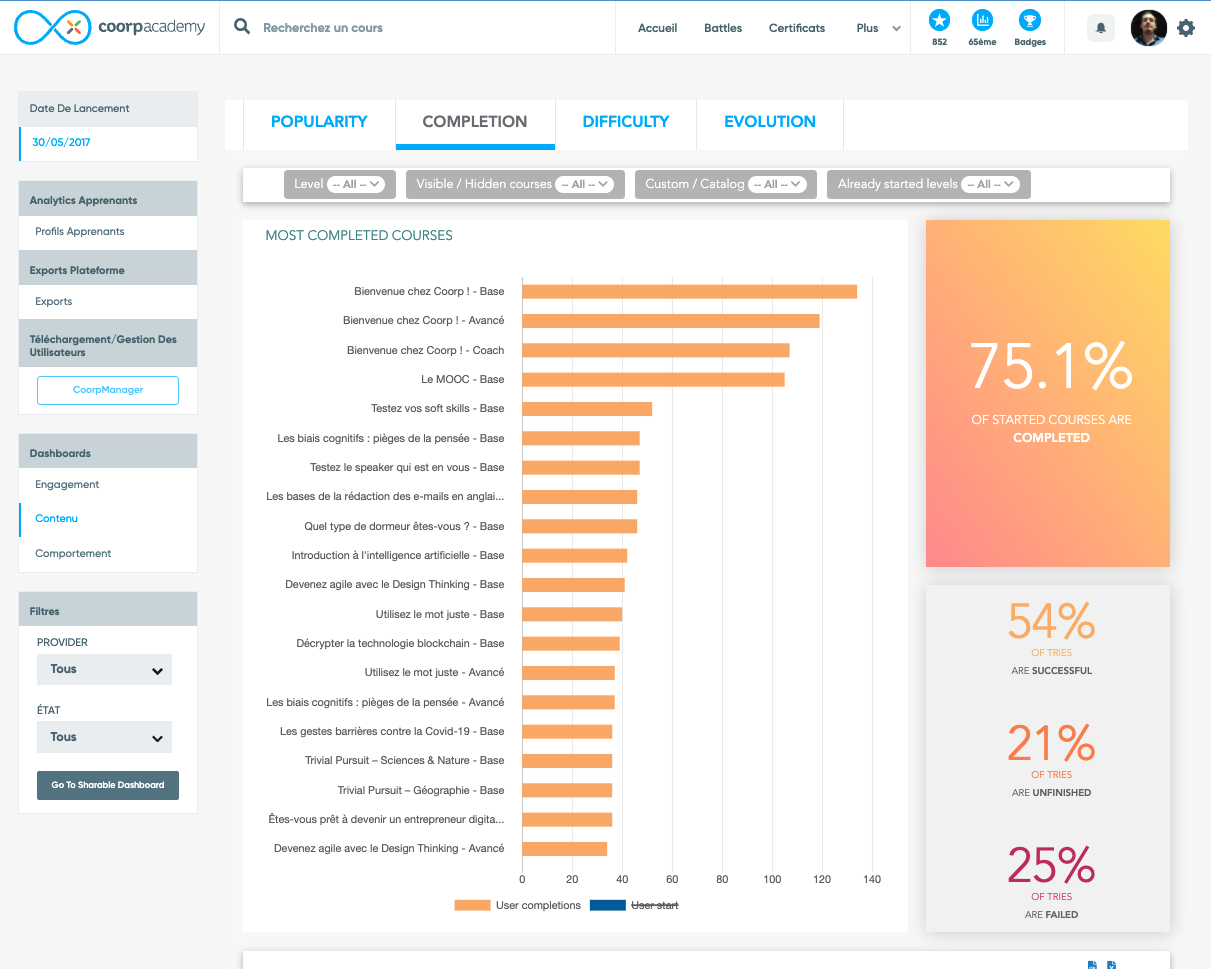Open the settings gear icon
The width and height of the screenshot is (1211, 969).
click(1186, 28)
